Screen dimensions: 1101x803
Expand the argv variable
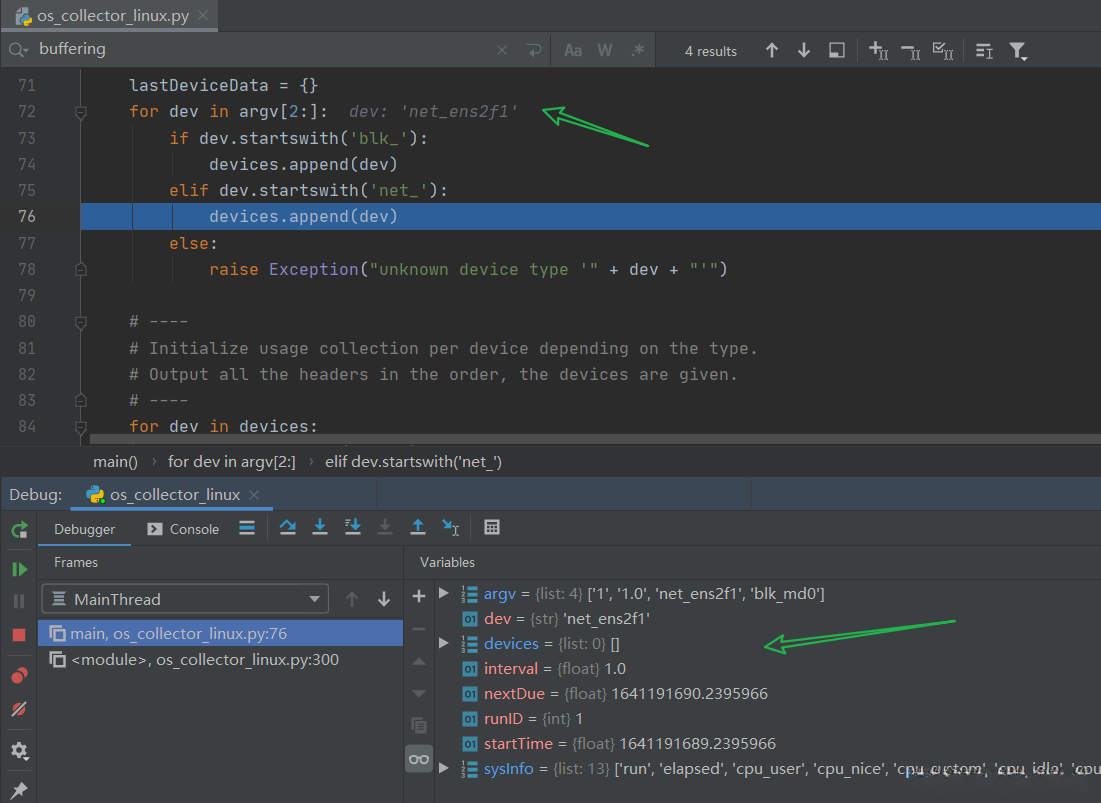click(444, 594)
